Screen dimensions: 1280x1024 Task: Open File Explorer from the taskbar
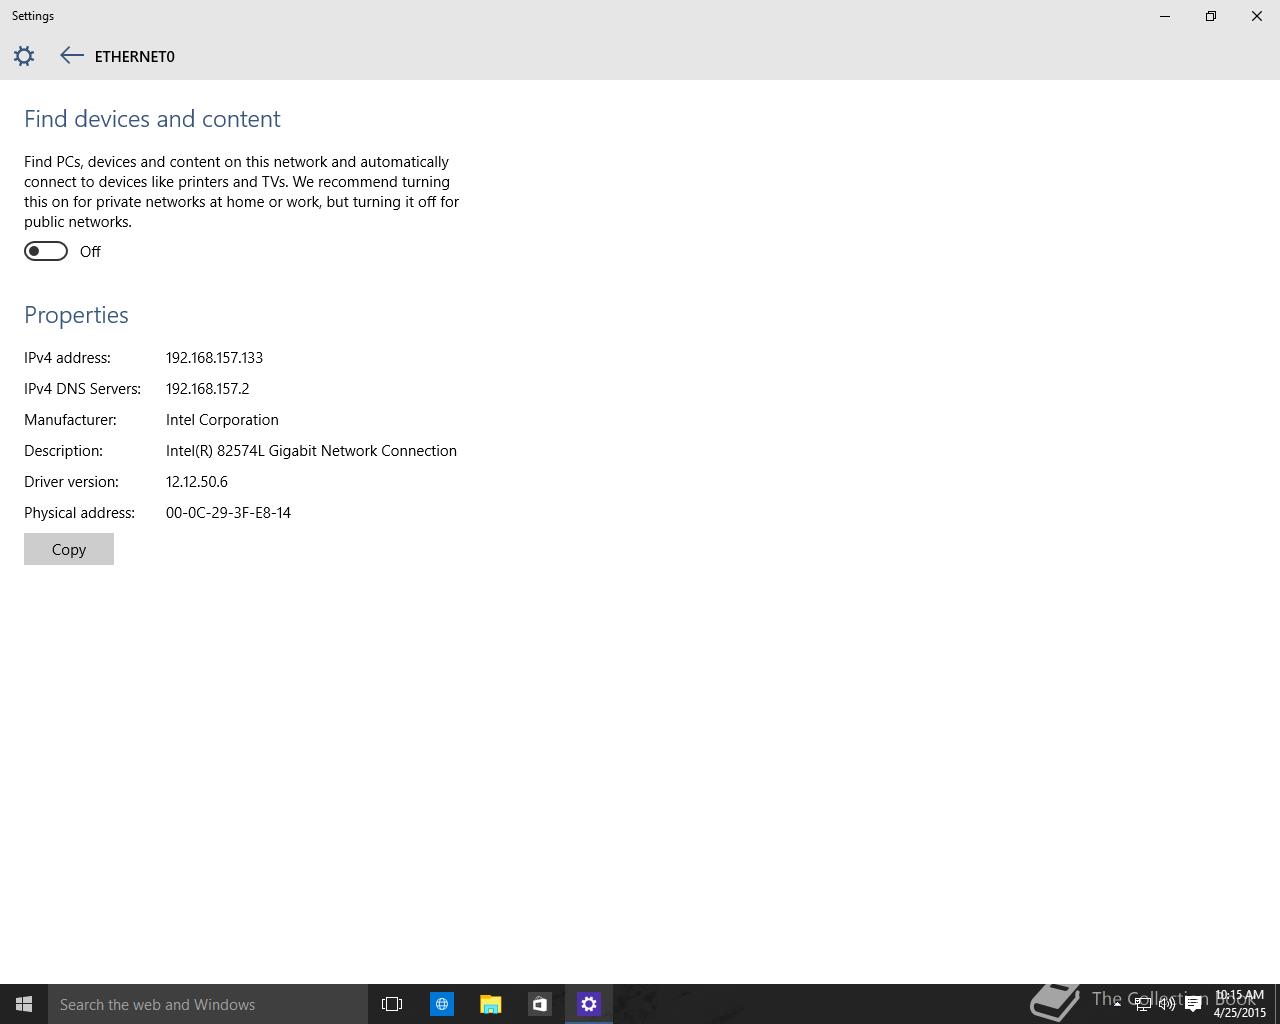pos(490,1004)
